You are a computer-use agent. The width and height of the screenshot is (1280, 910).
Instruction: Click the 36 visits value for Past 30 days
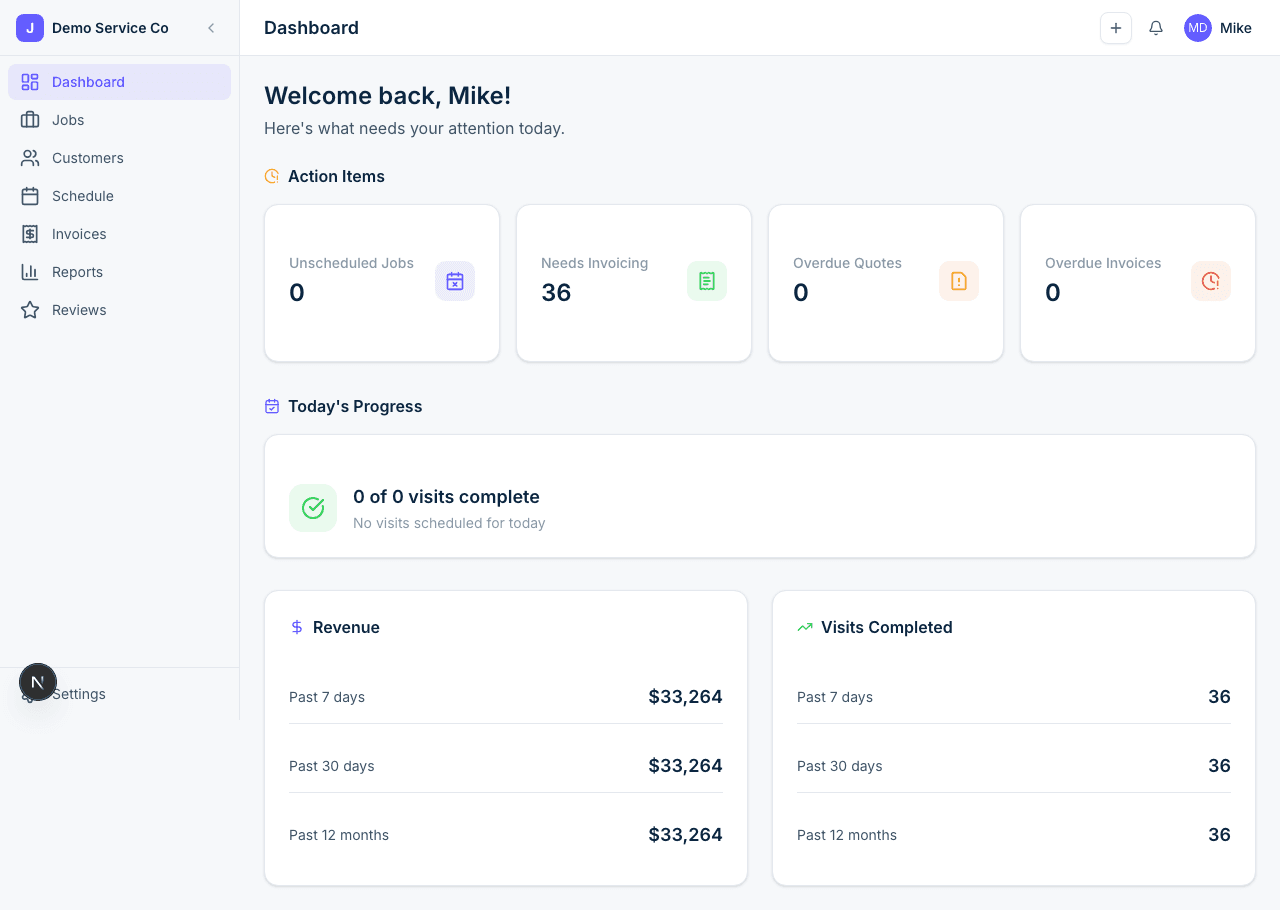1219,766
